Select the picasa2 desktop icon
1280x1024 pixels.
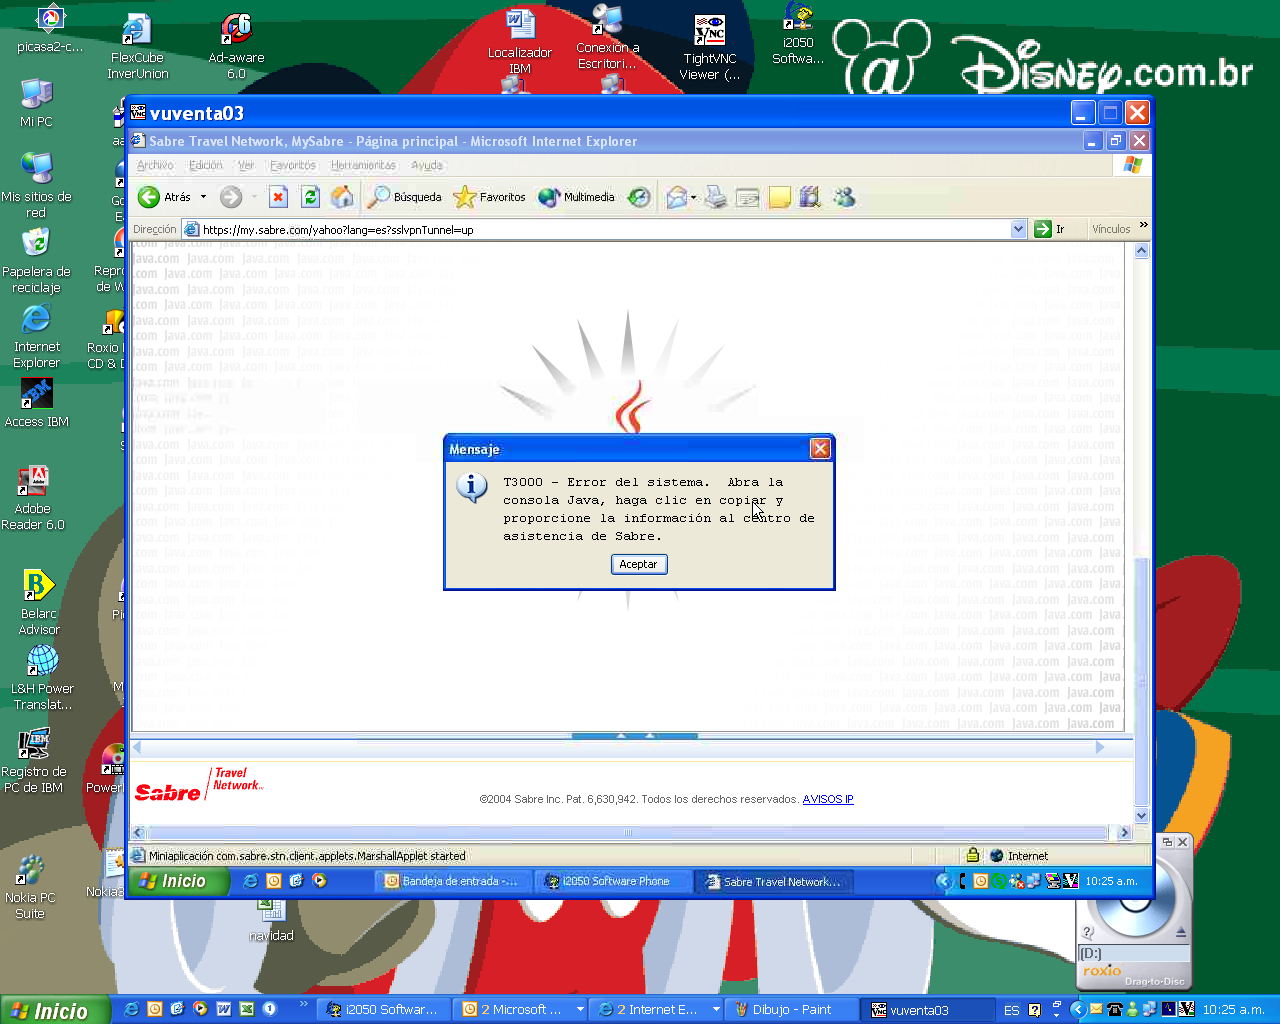pyautogui.click(x=50, y=29)
